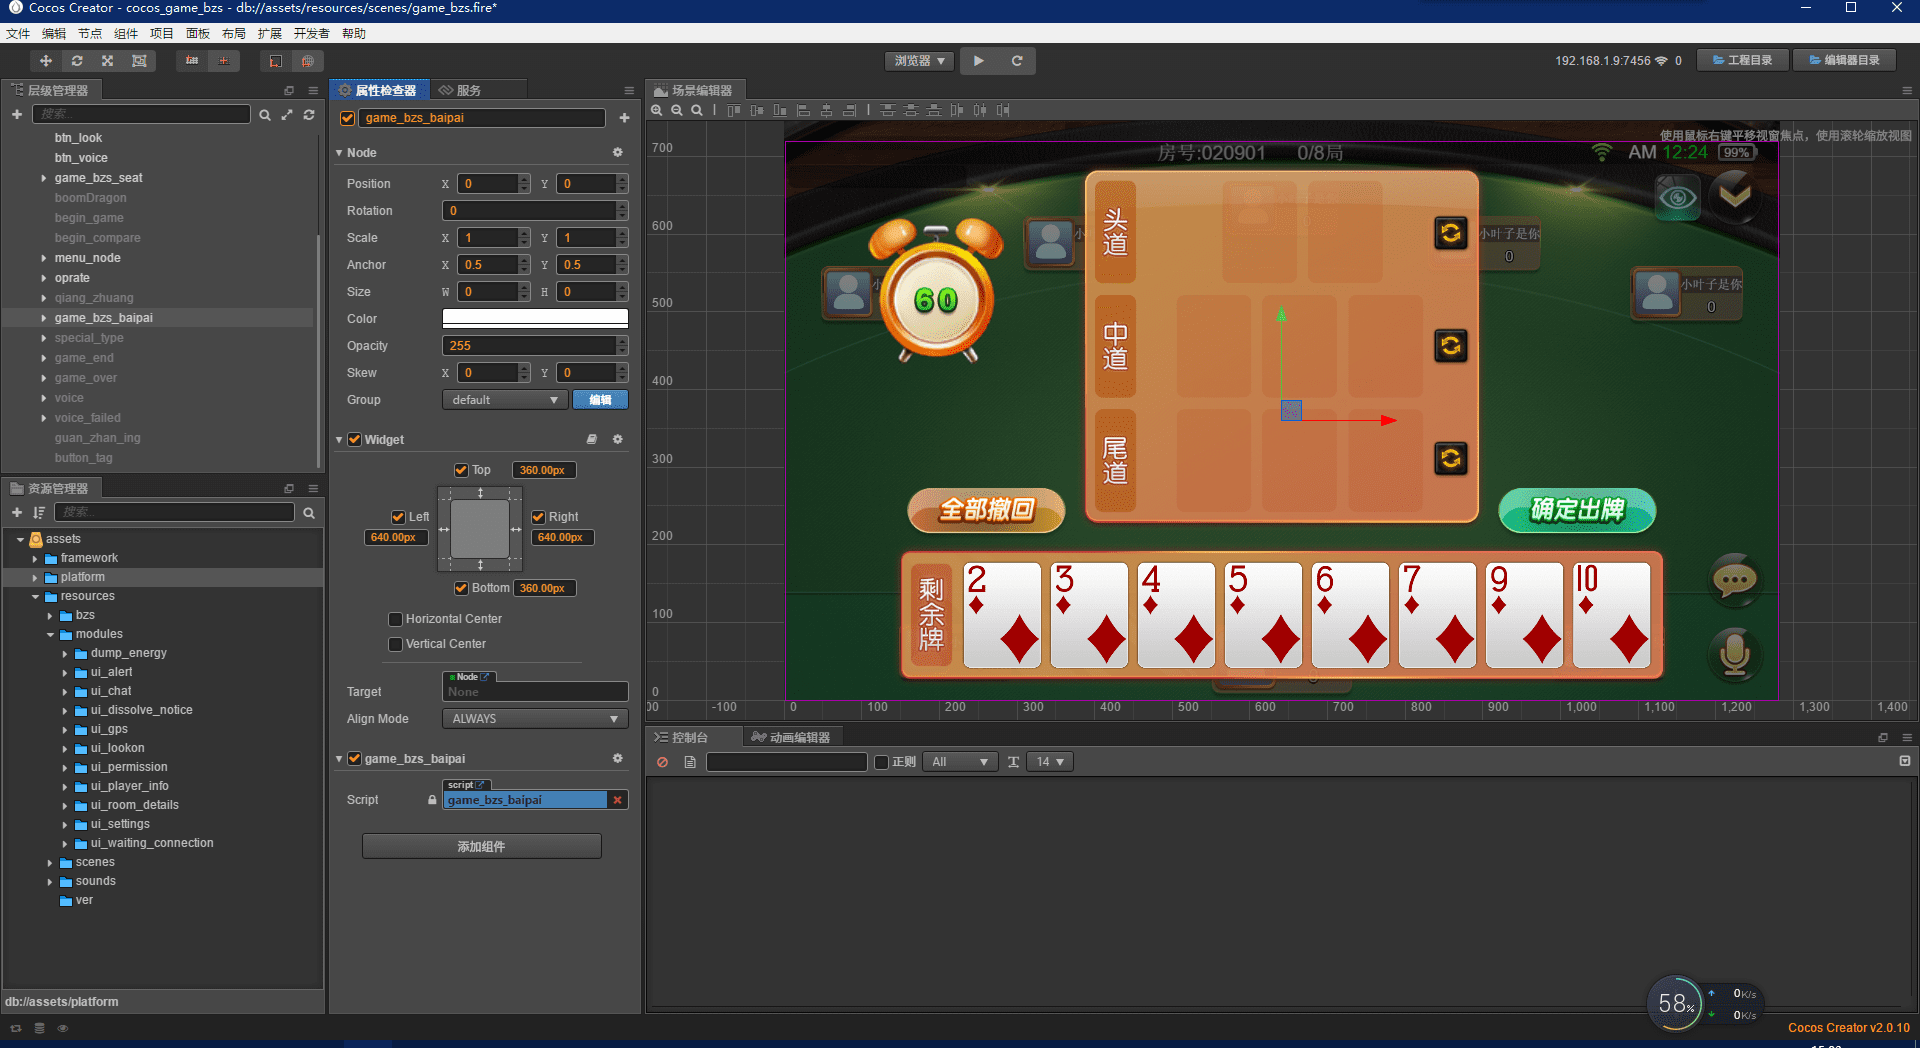The image size is (1920, 1048).
Task: Disable the Widget Top alignment checkbox
Action: pos(461,470)
